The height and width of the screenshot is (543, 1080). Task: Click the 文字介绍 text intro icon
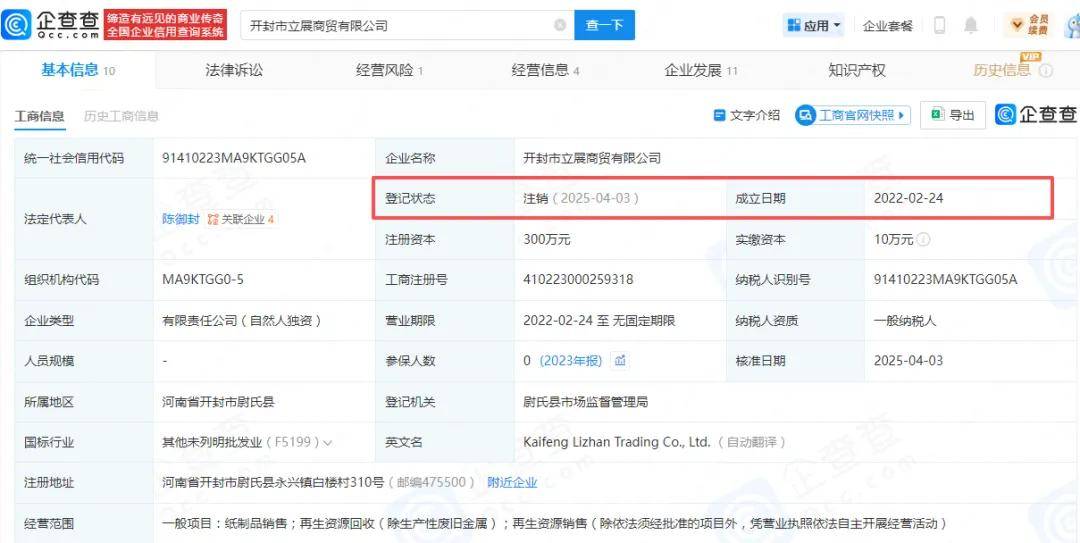click(x=718, y=116)
